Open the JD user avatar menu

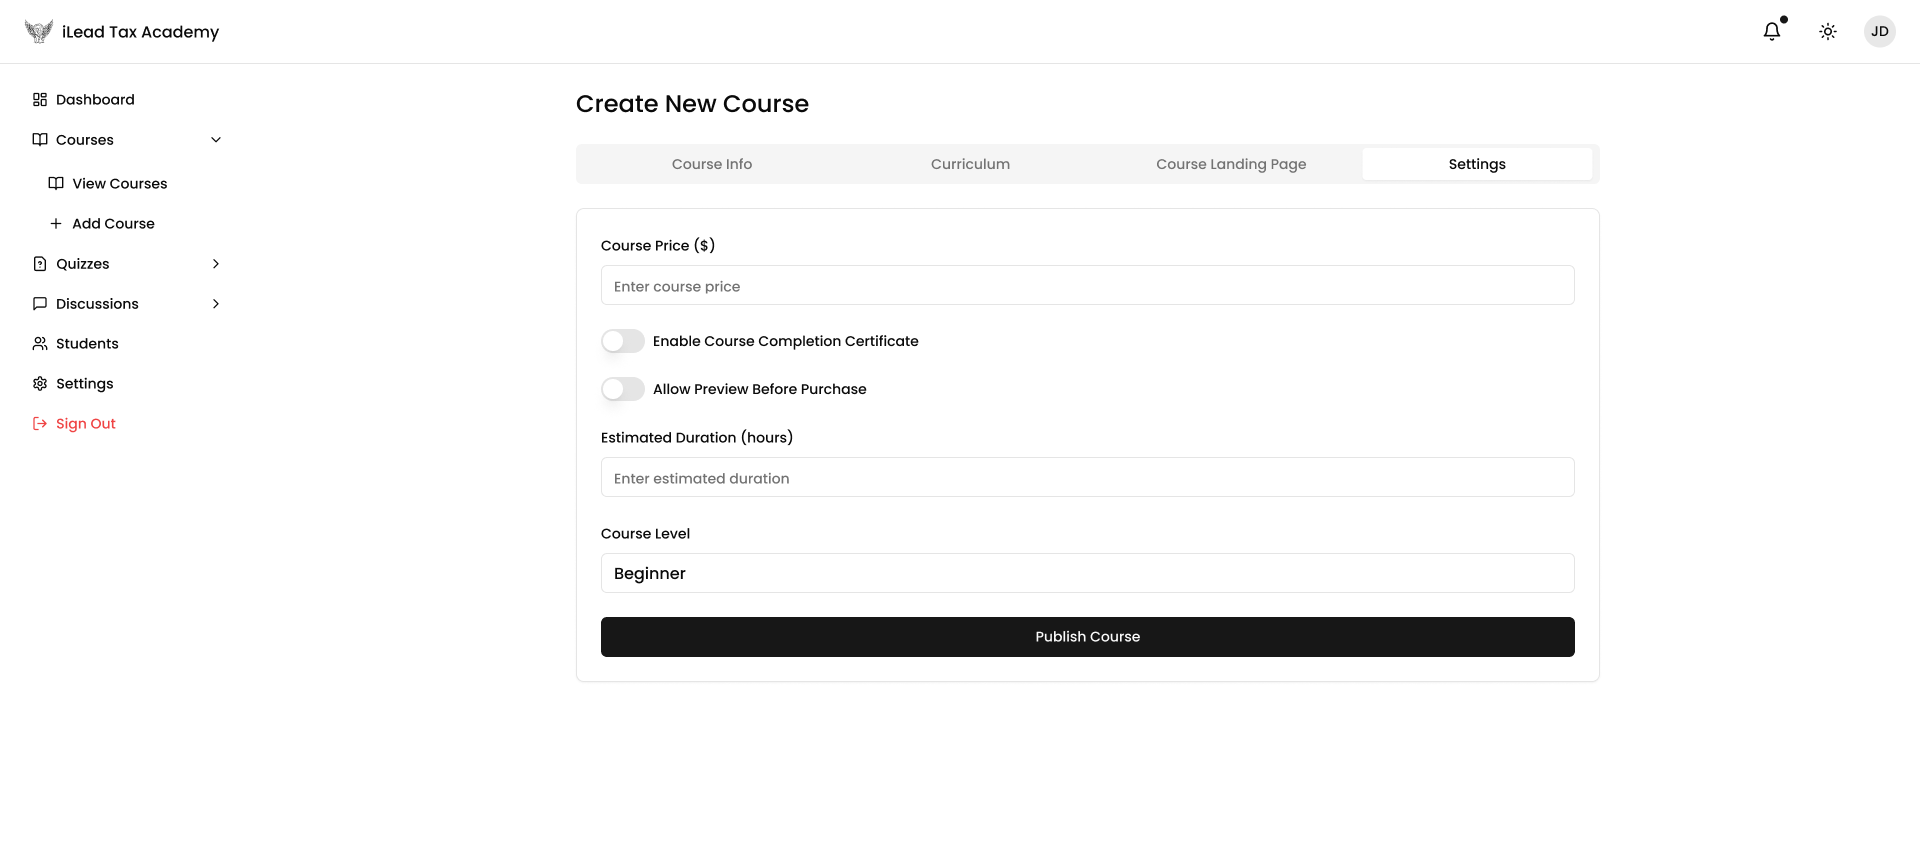(x=1880, y=32)
